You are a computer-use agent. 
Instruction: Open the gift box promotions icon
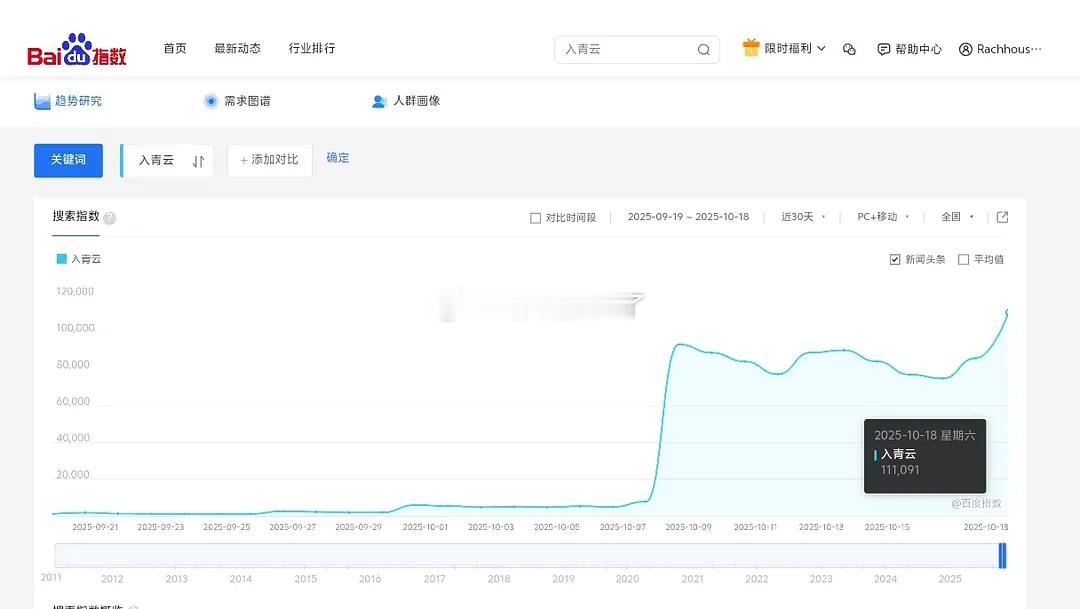pyautogui.click(x=751, y=48)
